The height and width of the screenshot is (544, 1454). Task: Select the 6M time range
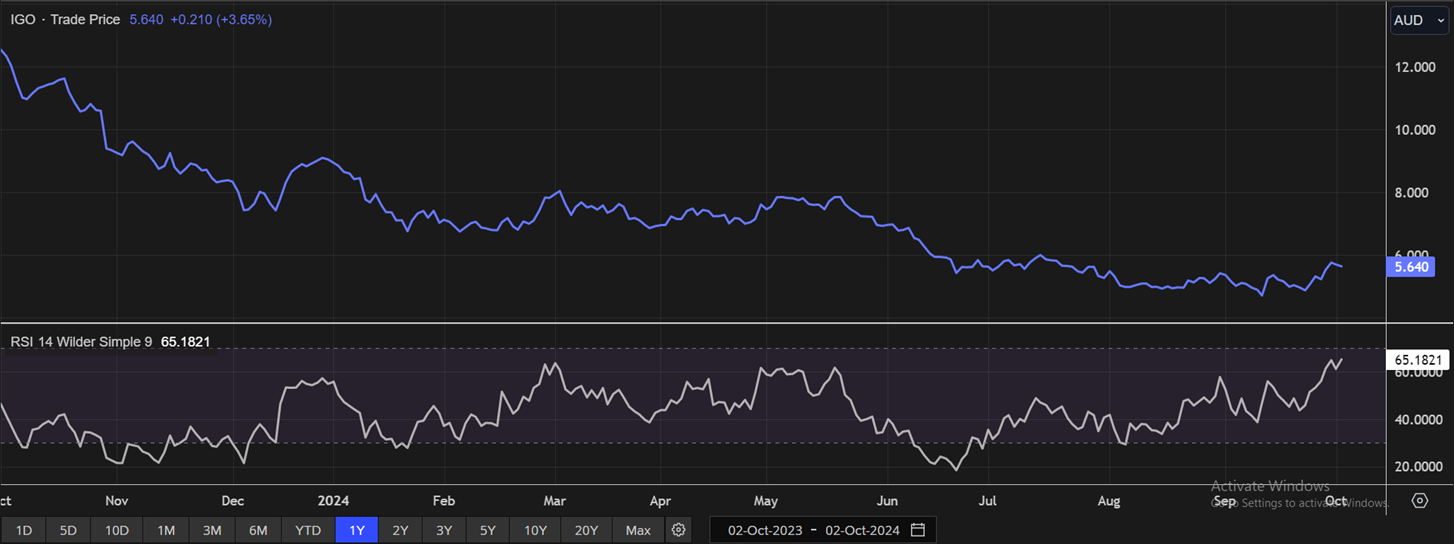[258, 530]
